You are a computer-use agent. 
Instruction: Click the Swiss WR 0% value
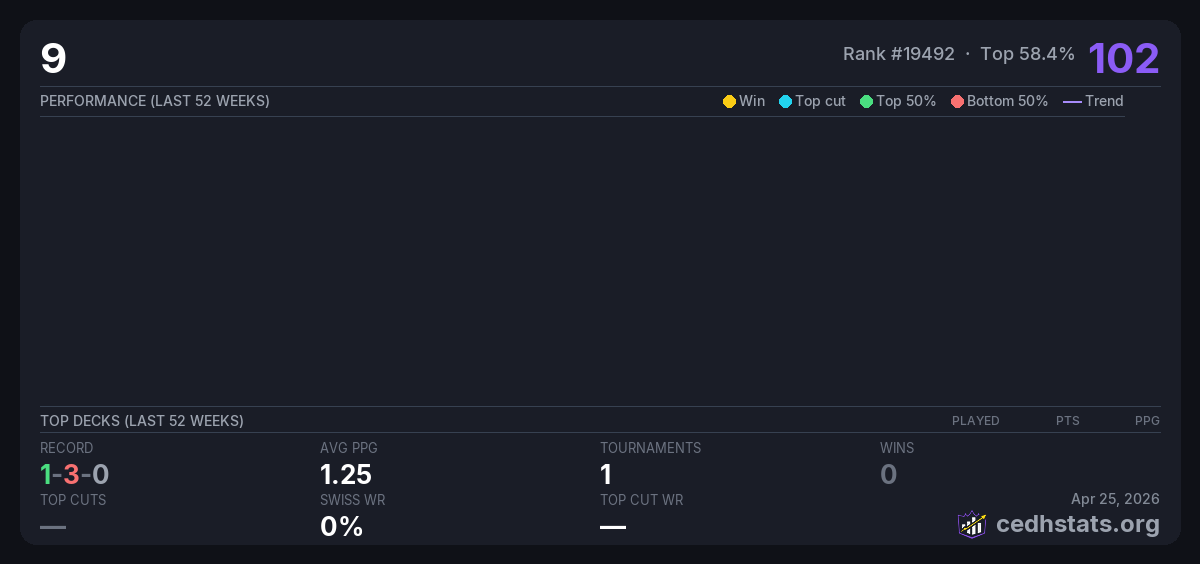click(x=341, y=526)
